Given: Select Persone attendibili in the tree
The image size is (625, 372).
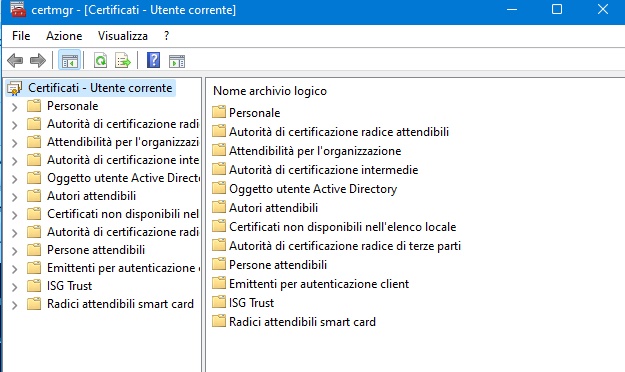Looking at the screenshot, I should pyautogui.click(x=96, y=250).
